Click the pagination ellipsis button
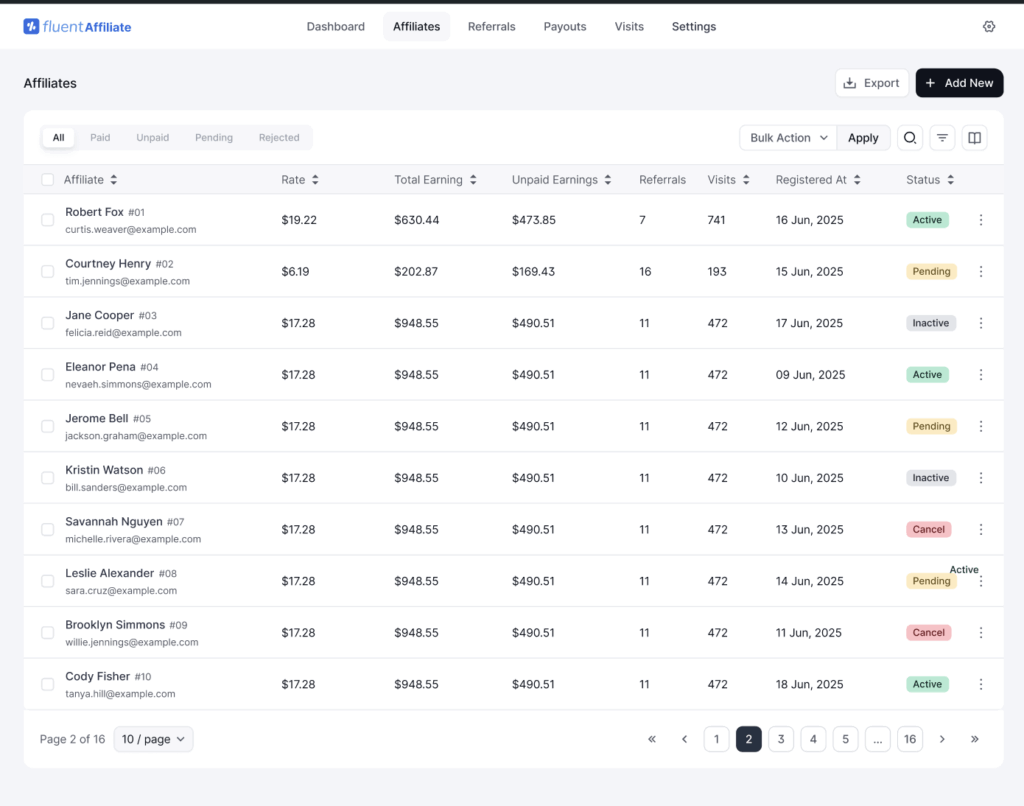The height and width of the screenshot is (806, 1024). (x=878, y=739)
